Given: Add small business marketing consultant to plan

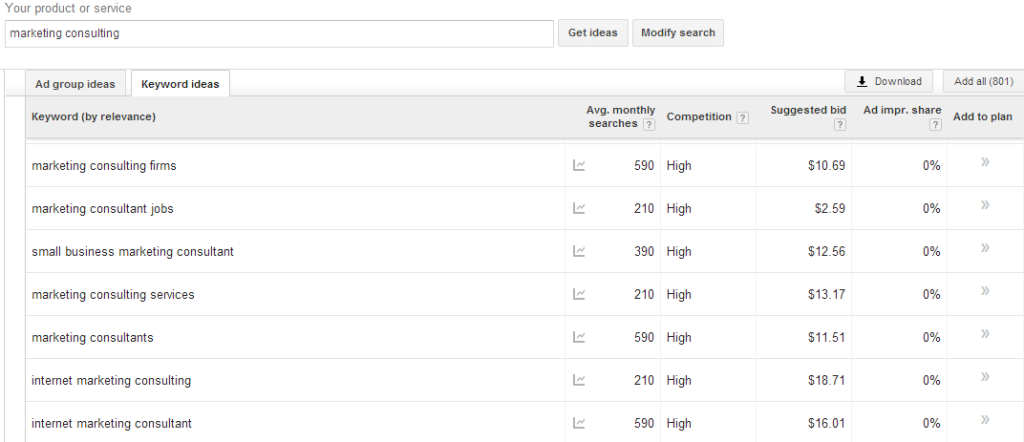Looking at the screenshot, I should 985,248.
